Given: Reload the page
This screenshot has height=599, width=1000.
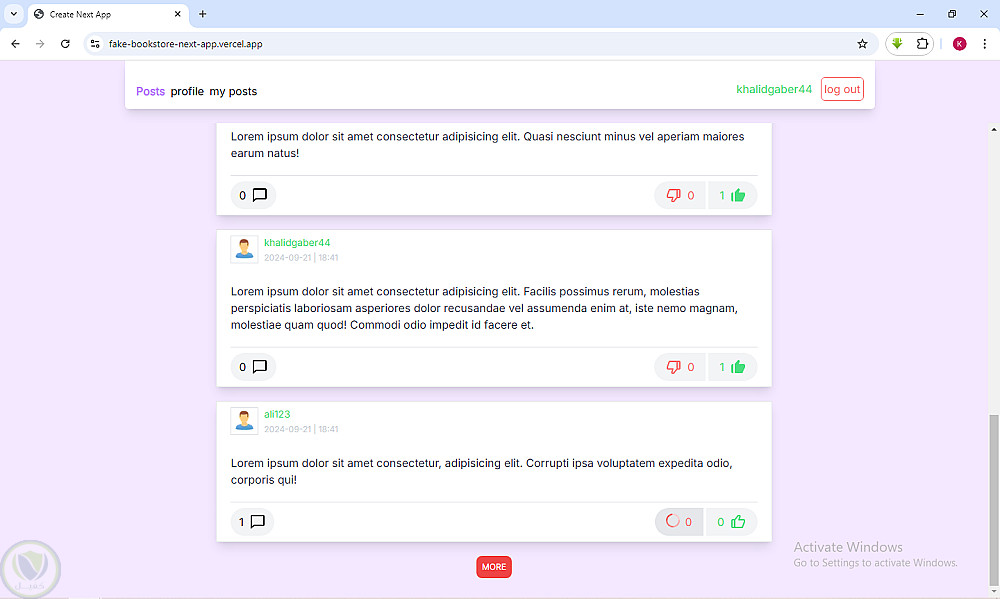Looking at the screenshot, I should [65, 44].
